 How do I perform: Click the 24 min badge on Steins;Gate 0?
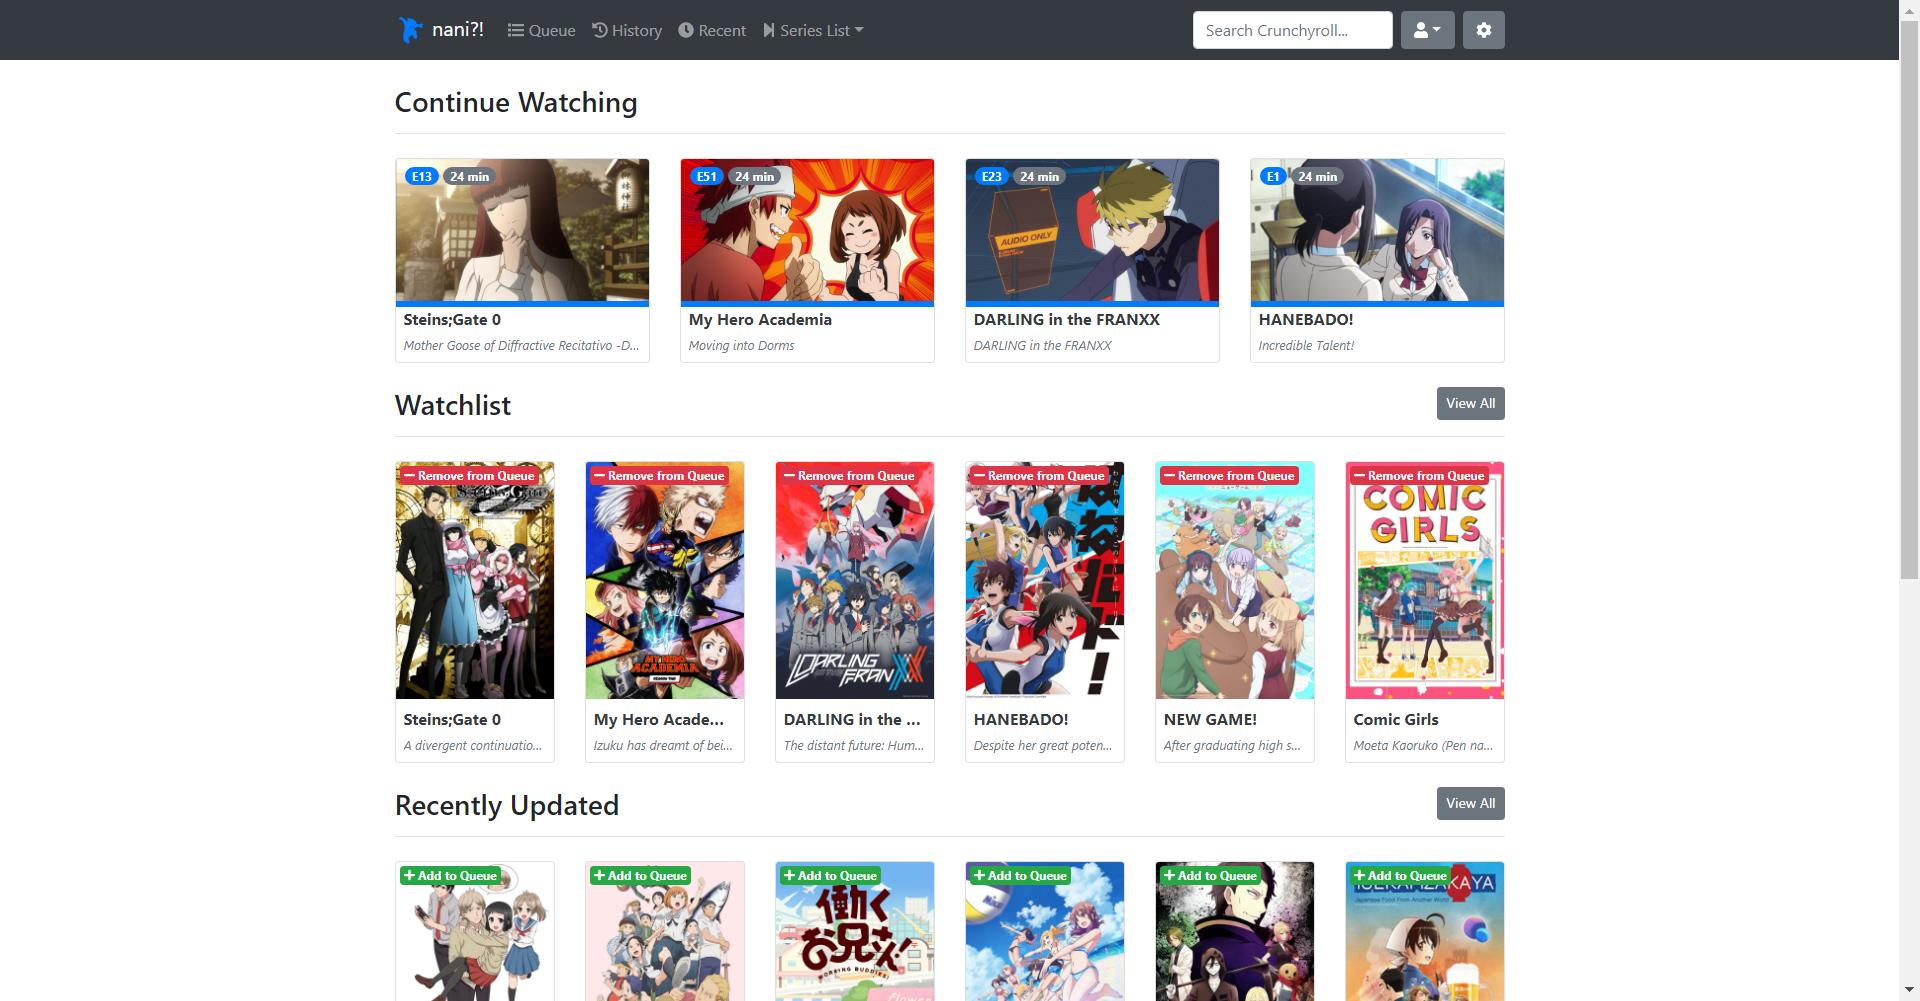click(x=469, y=176)
